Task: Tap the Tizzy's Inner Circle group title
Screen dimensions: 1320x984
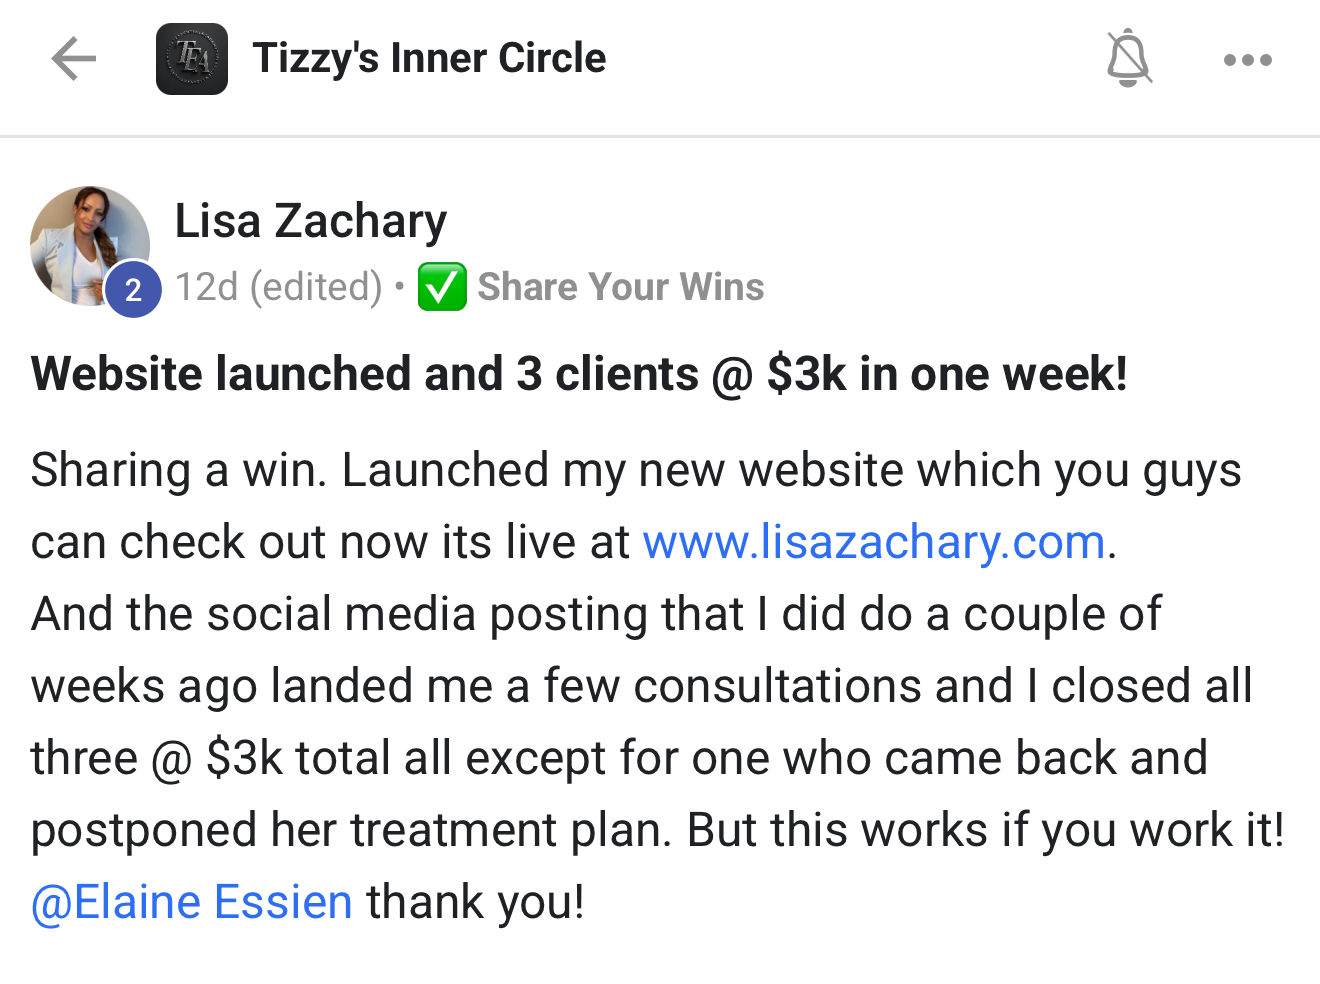Action: point(429,59)
